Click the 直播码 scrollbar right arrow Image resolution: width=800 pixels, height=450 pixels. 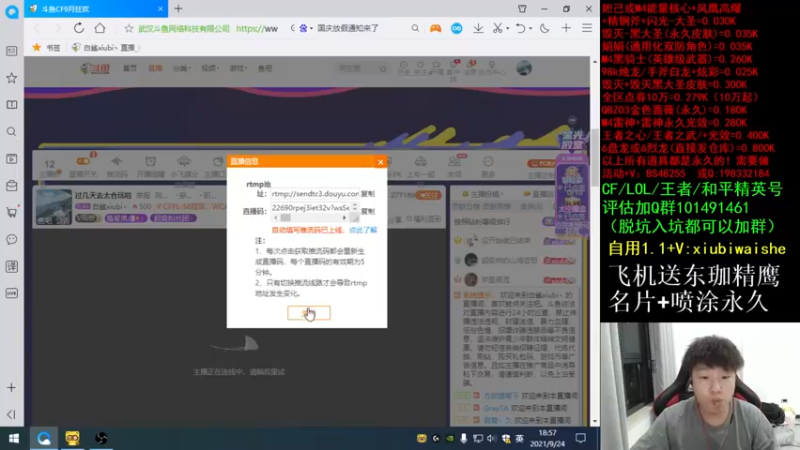click(344, 218)
